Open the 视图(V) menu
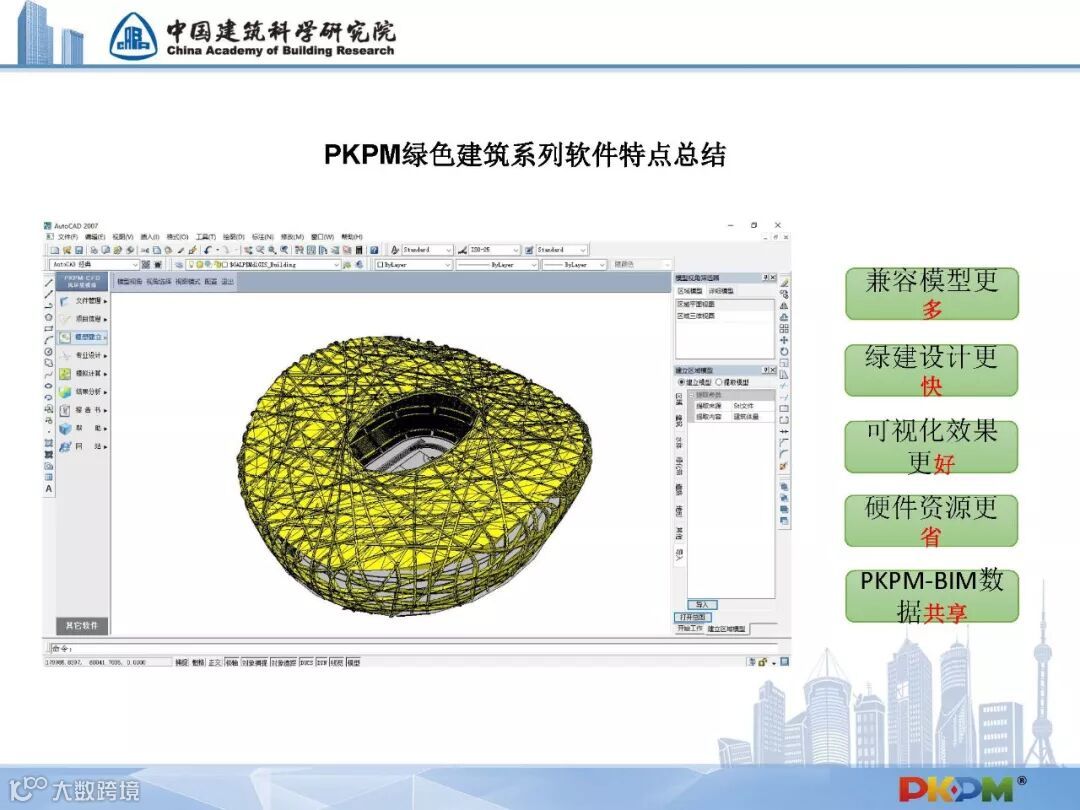The width and height of the screenshot is (1080, 810). pyautogui.click(x=123, y=237)
